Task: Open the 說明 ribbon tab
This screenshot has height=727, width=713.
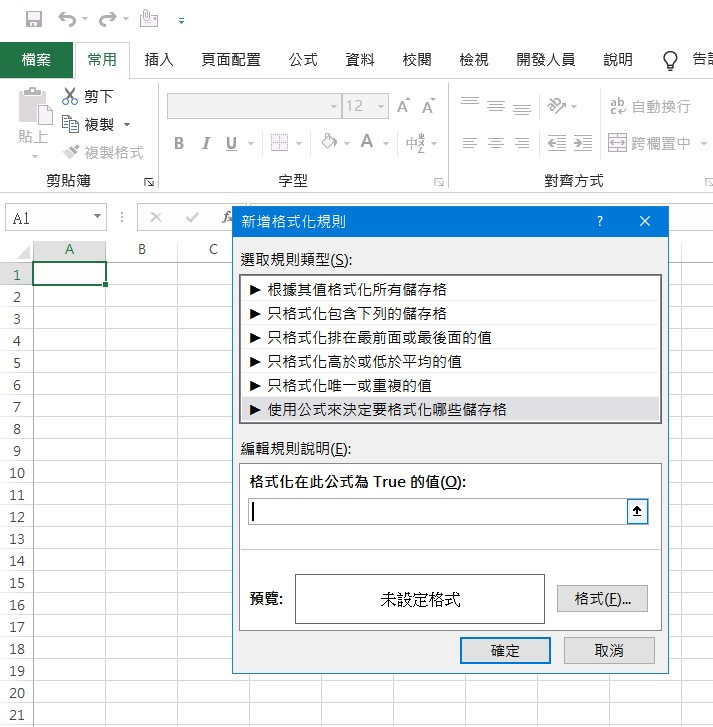Action: tap(618, 60)
